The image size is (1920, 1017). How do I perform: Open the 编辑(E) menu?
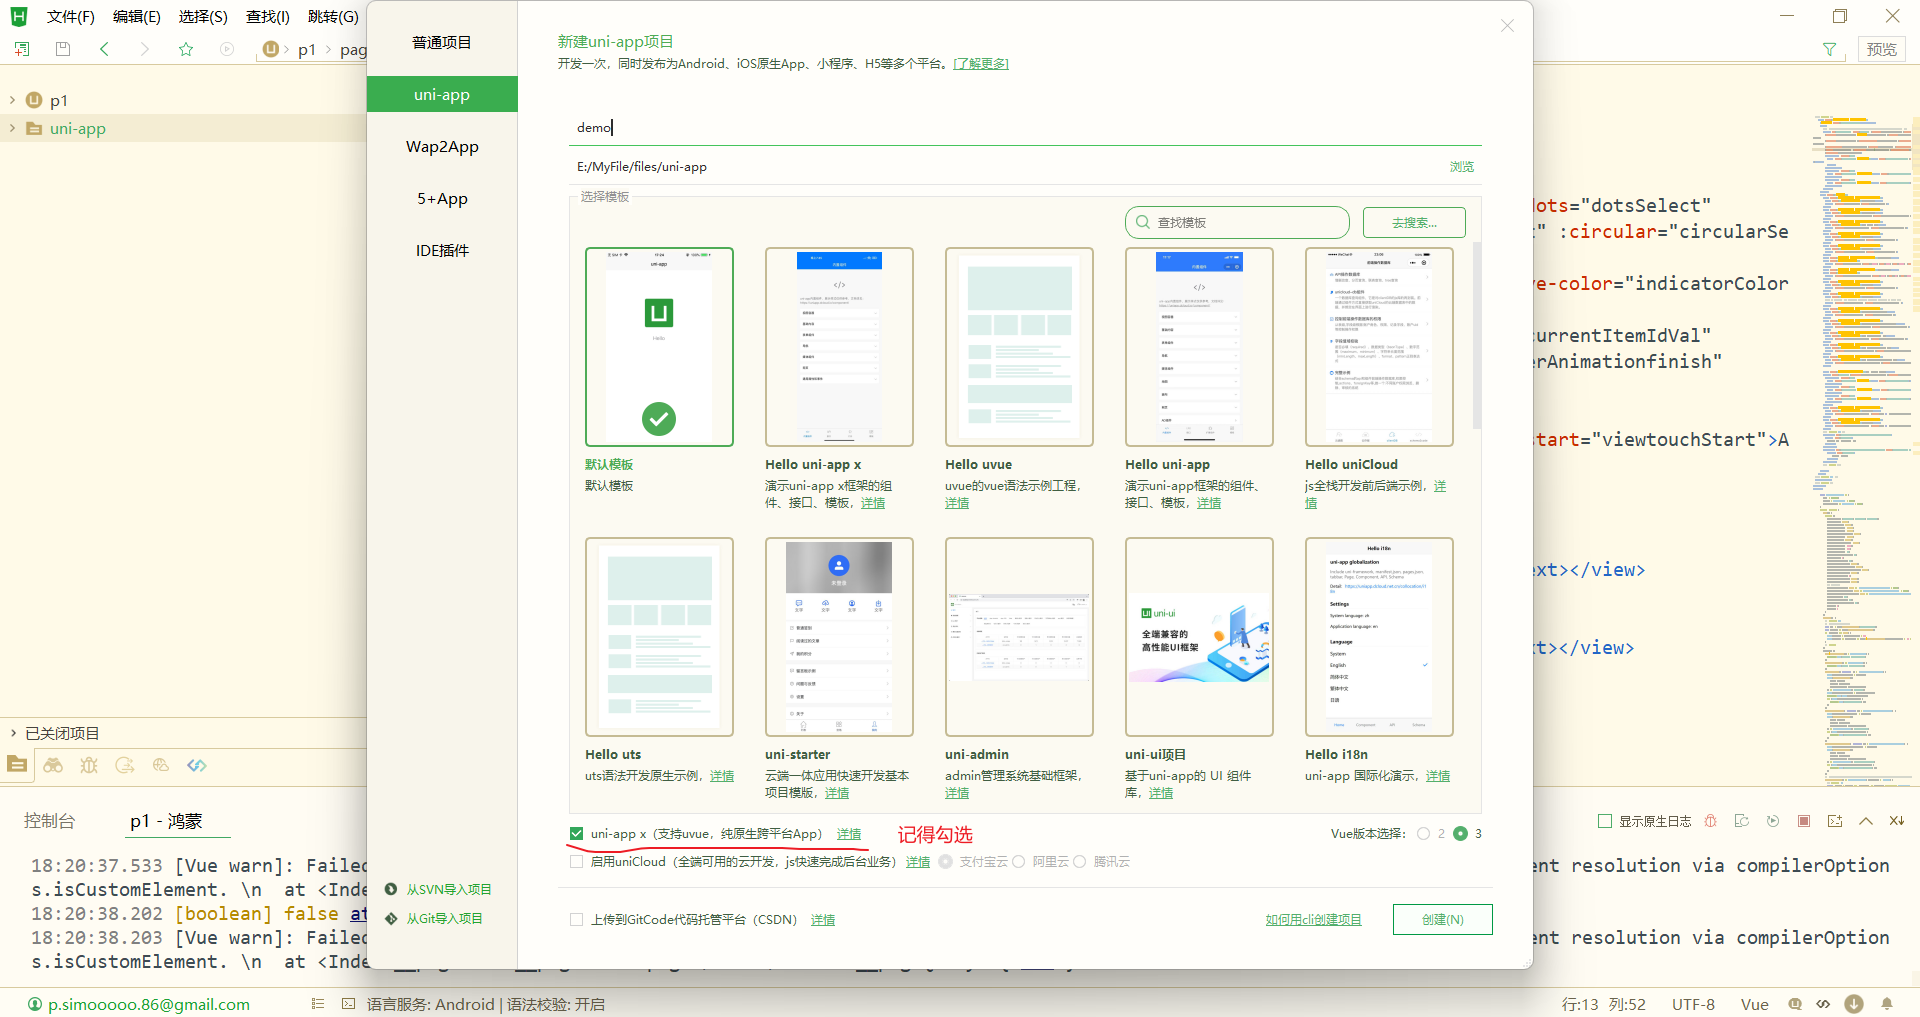pyautogui.click(x=137, y=16)
